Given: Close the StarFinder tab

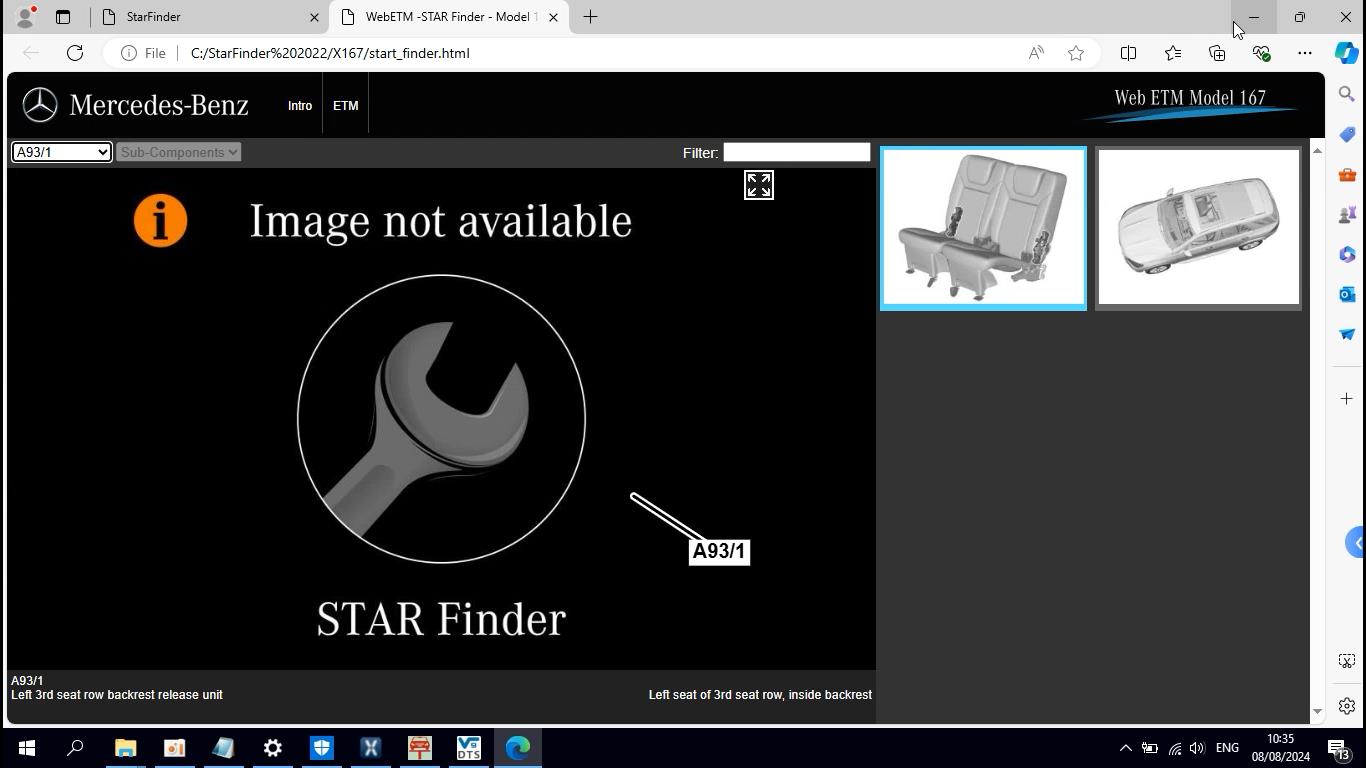Looking at the screenshot, I should (314, 17).
